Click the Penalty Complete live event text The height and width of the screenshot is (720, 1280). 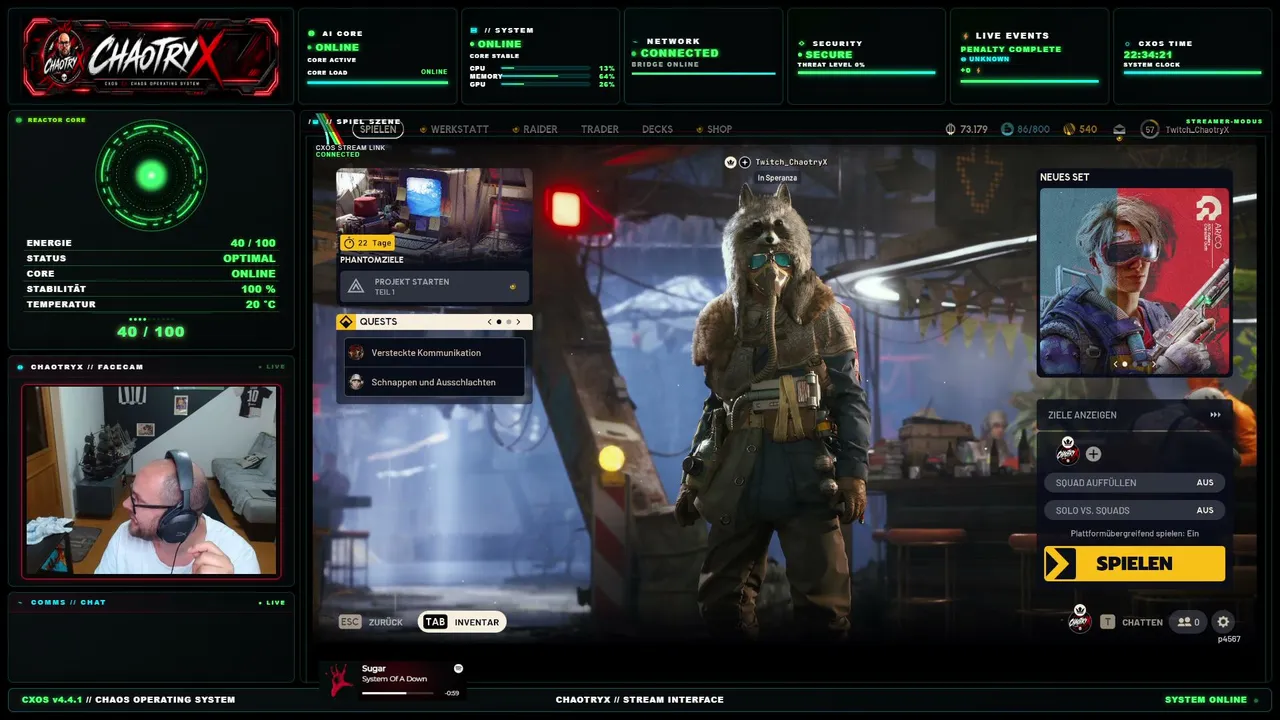1011,49
